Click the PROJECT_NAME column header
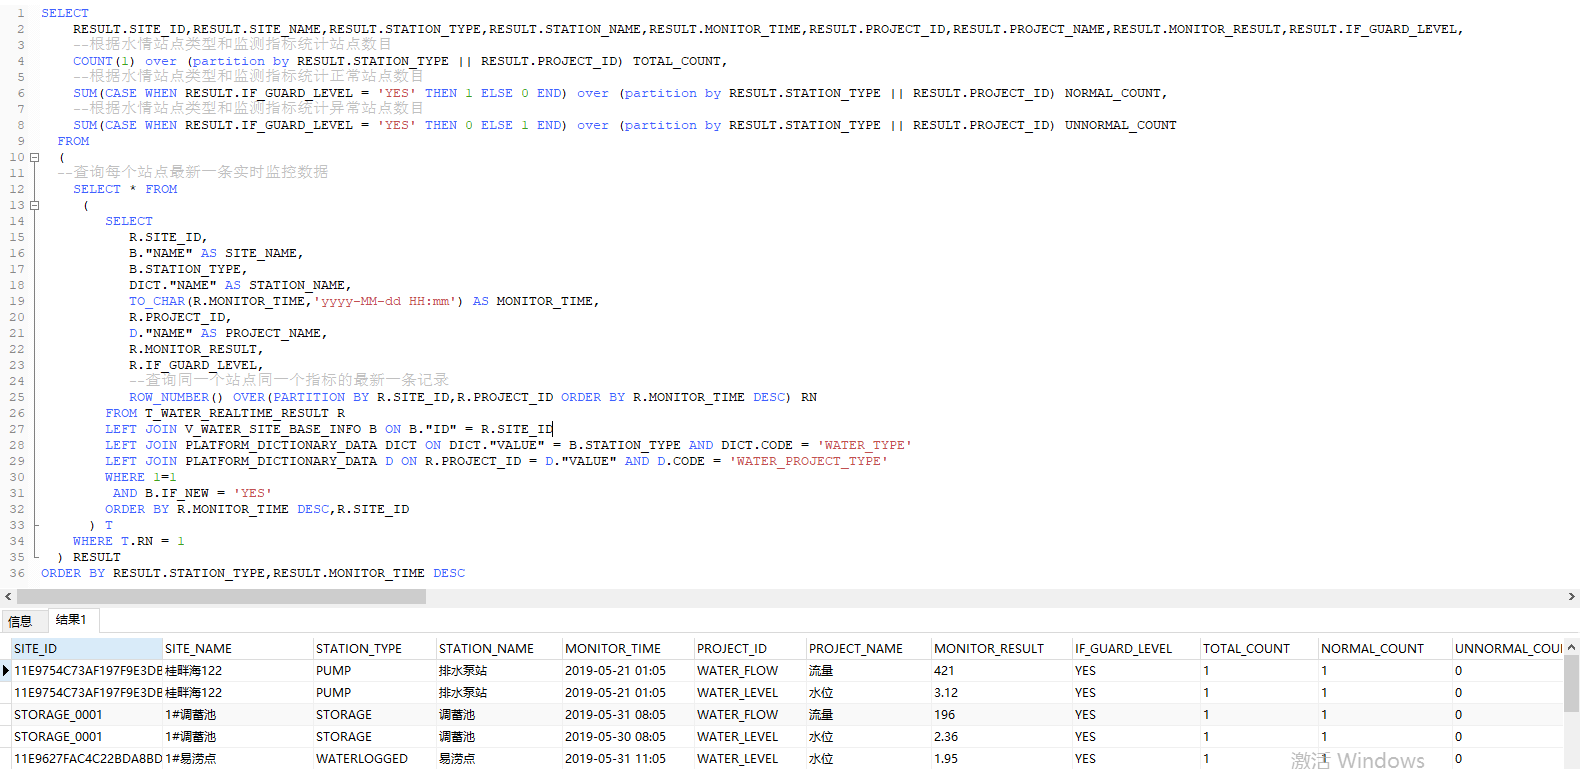This screenshot has width=1580, height=769. (x=868, y=648)
